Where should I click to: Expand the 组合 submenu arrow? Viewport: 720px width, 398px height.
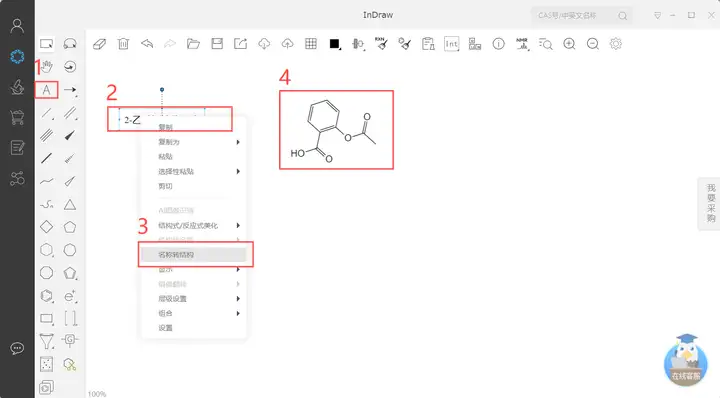238,313
